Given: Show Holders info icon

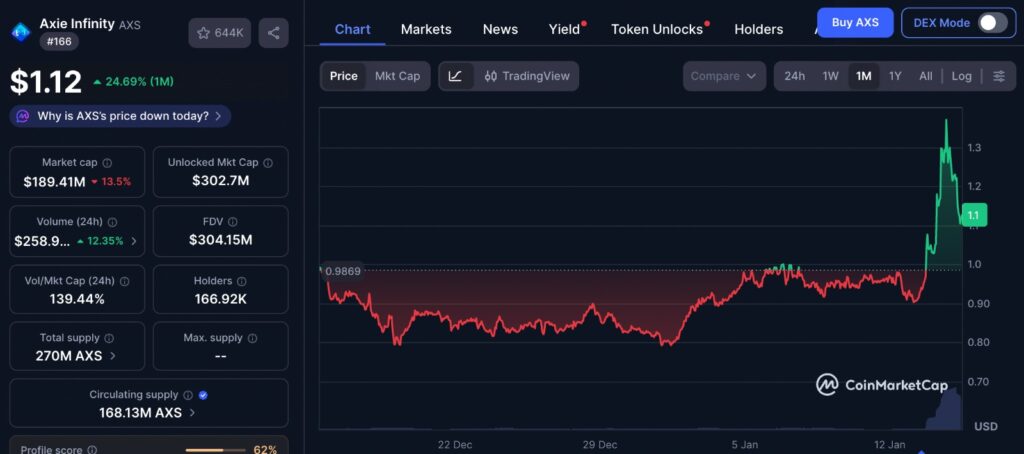Looking at the screenshot, I should [241, 281].
